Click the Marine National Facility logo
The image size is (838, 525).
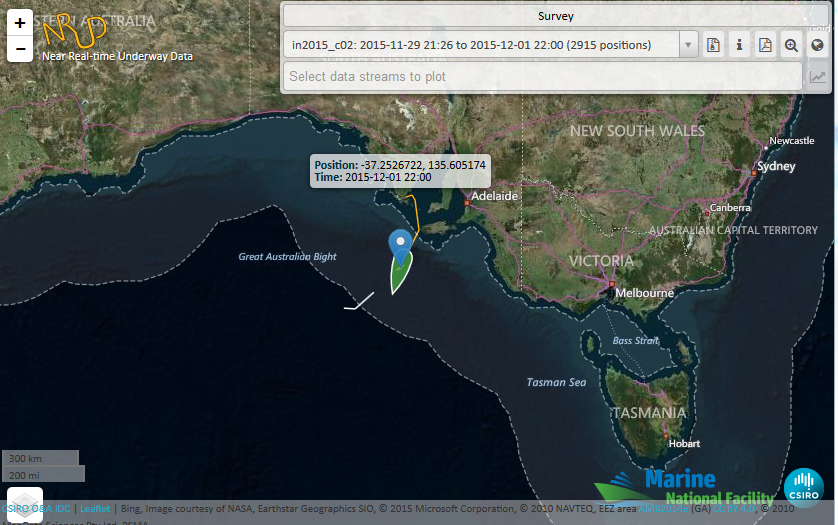pos(684,487)
